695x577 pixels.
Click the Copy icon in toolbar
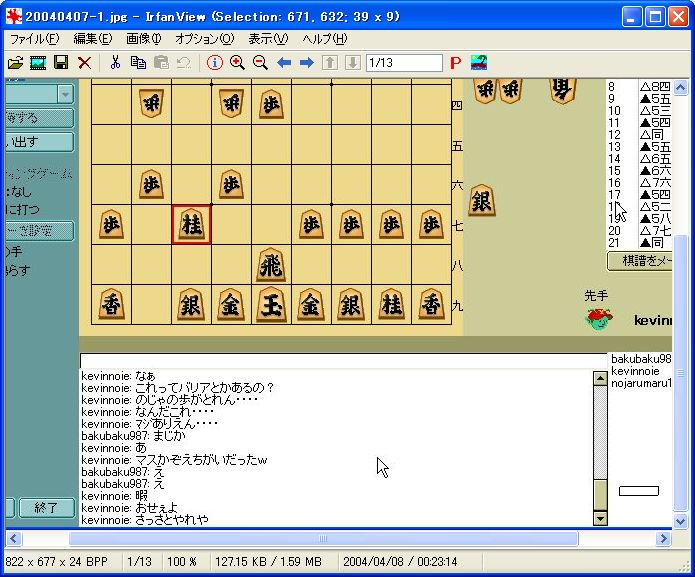138,63
